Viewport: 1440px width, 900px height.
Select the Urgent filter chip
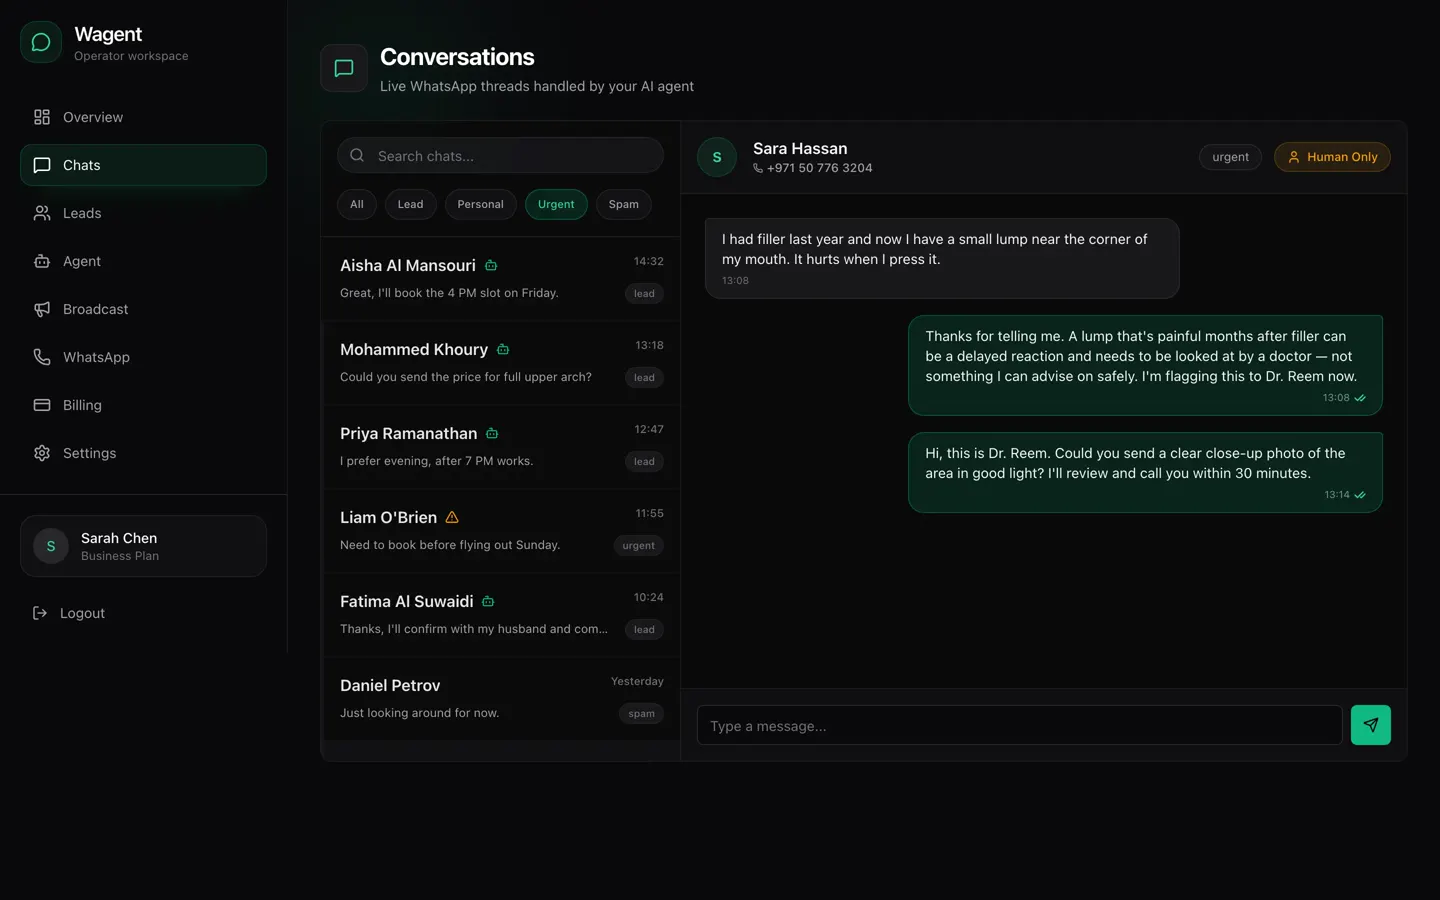coord(556,204)
